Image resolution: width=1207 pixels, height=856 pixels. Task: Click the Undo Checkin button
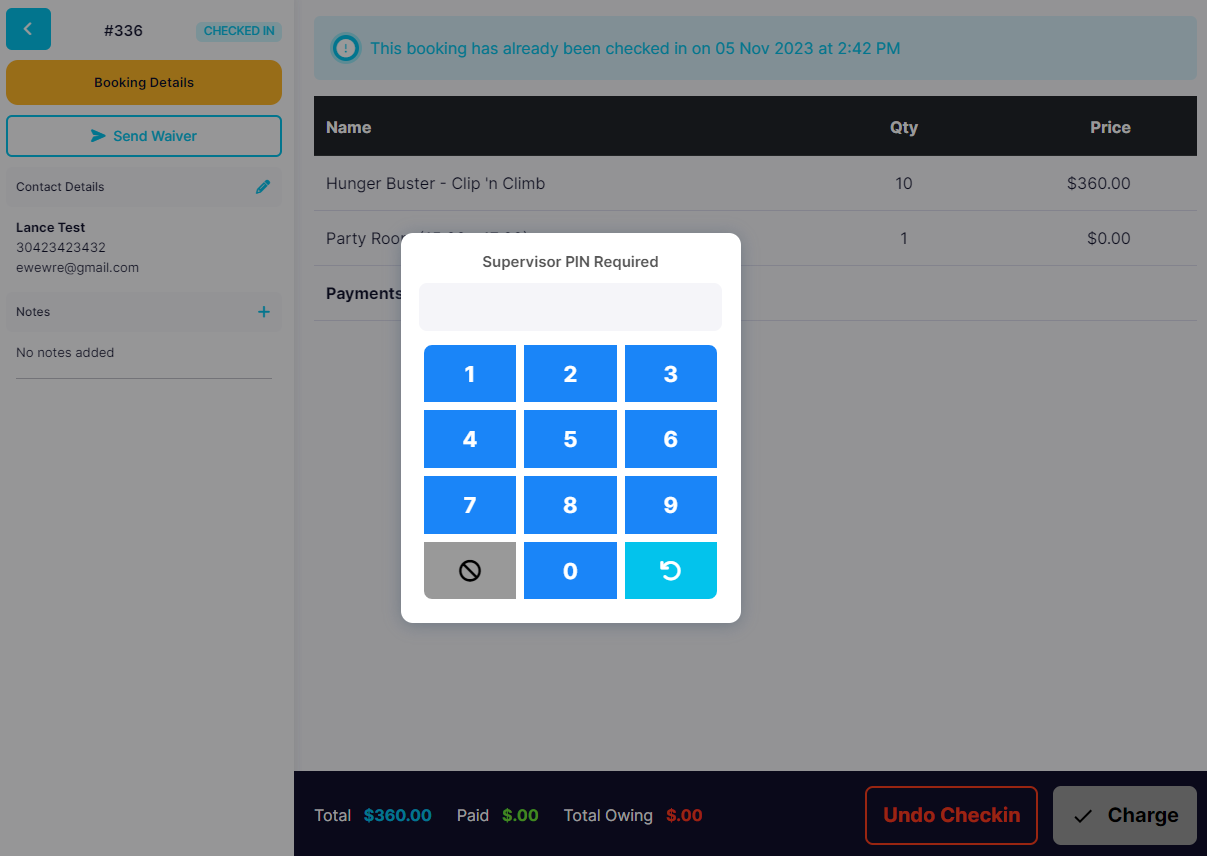tap(951, 815)
